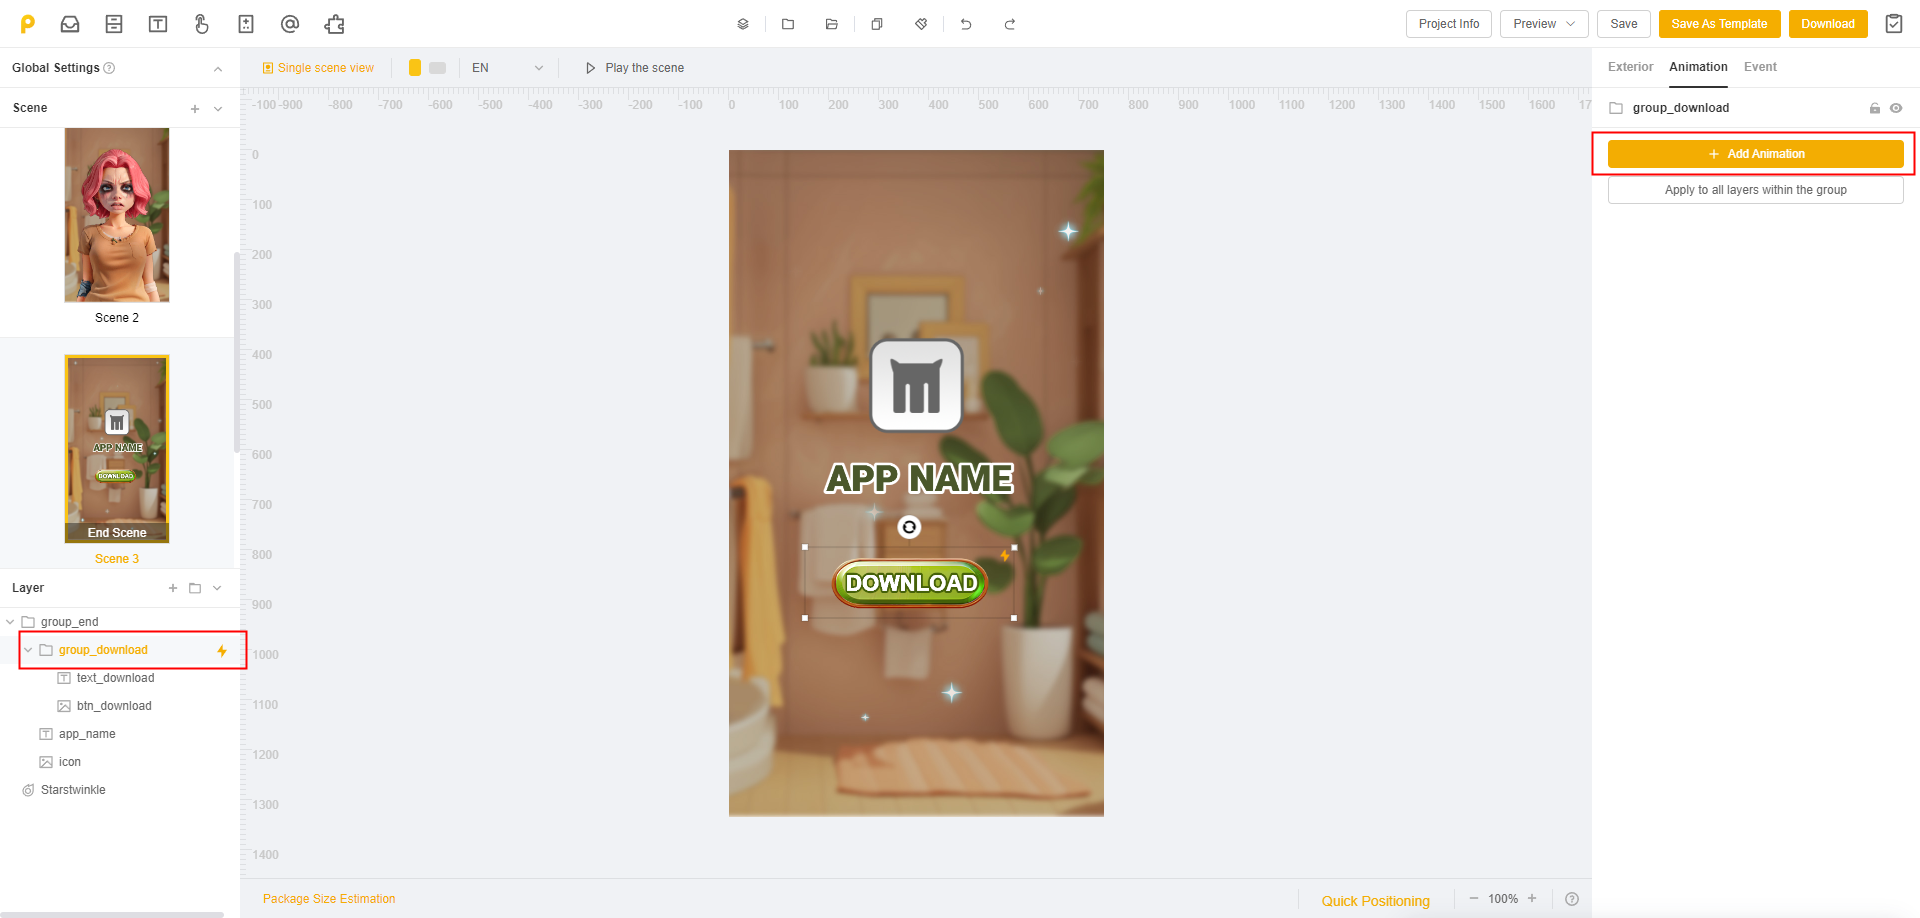Switch to landscape orientation gray toggle
This screenshot has width=1920, height=918.
click(x=437, y=68)
